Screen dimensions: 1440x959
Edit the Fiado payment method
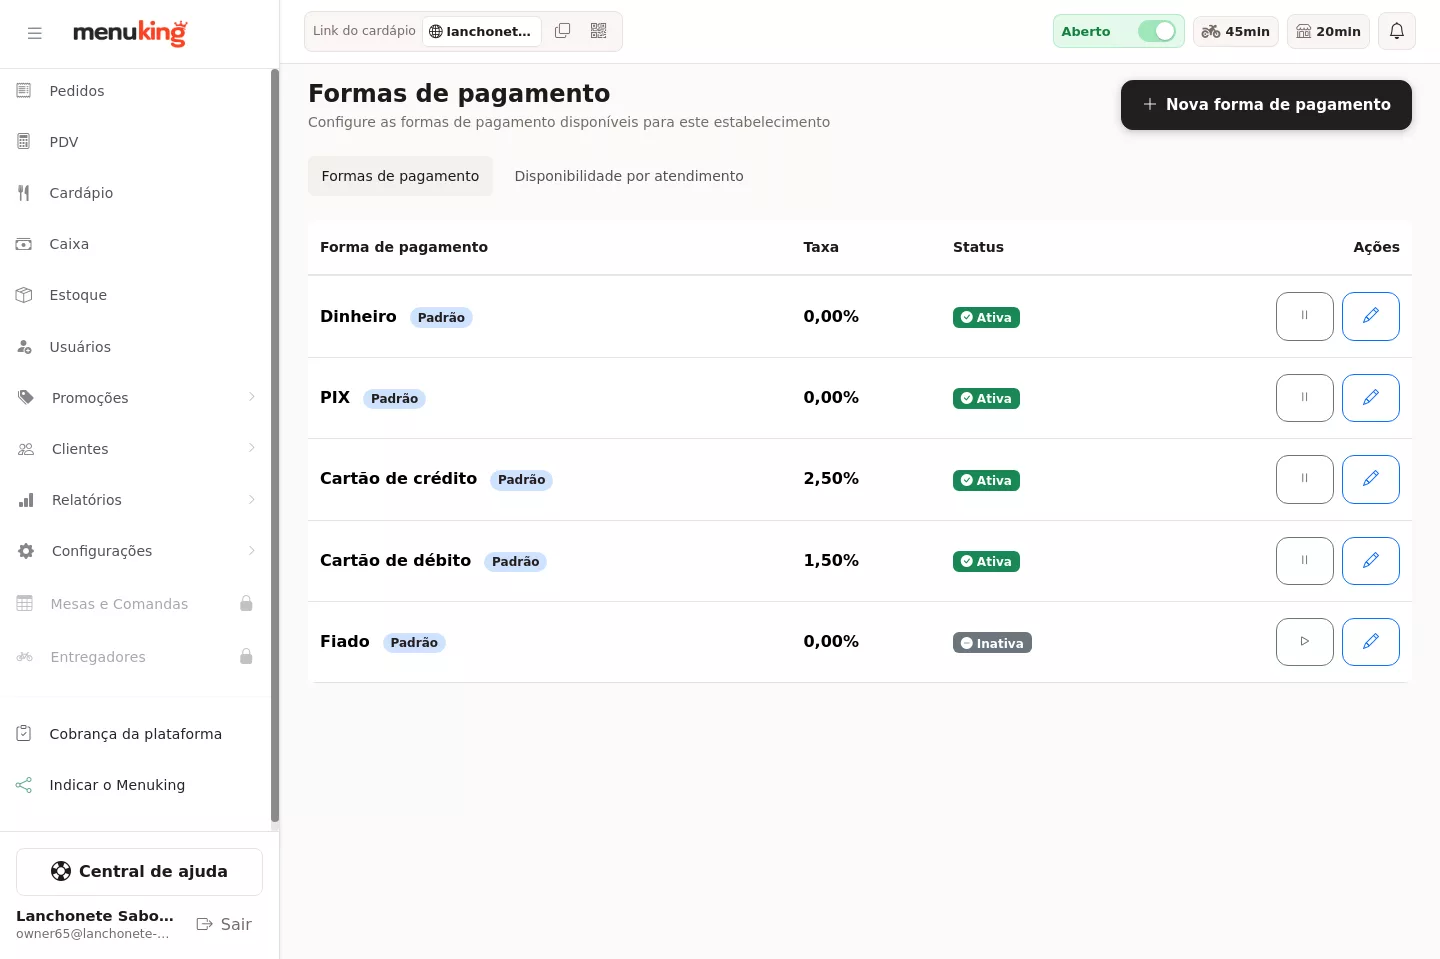click(x=1371, y=642)
